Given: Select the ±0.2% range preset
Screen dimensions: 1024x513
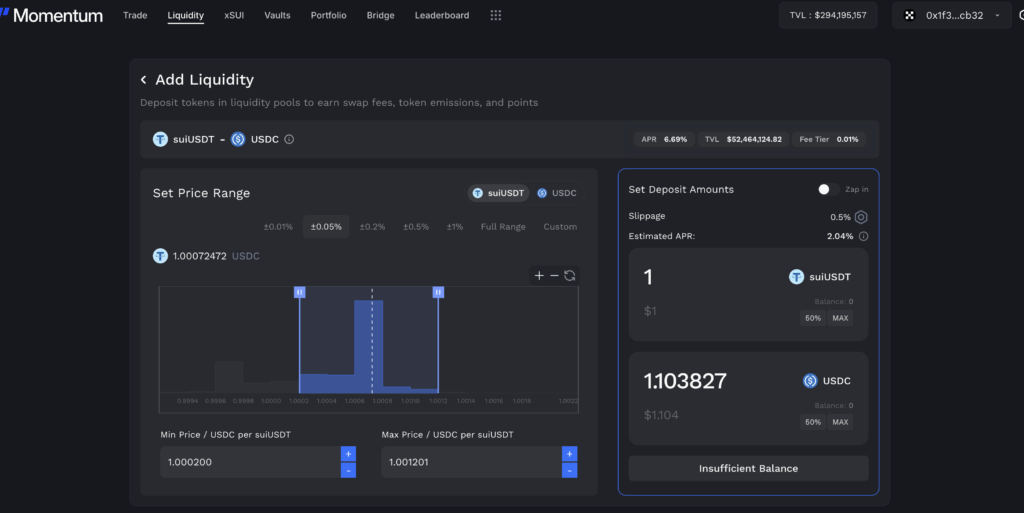Looking at the screenshot, I should [x=372, y=227].
